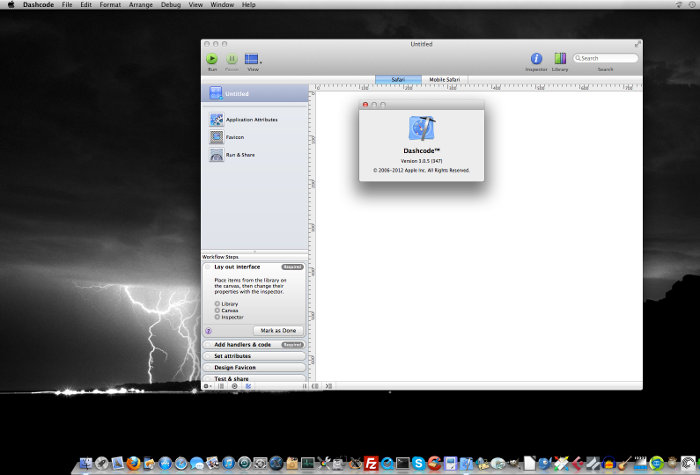700x475 pixels.
Task: Open the View toolbar control
Action: click(252, 59)
